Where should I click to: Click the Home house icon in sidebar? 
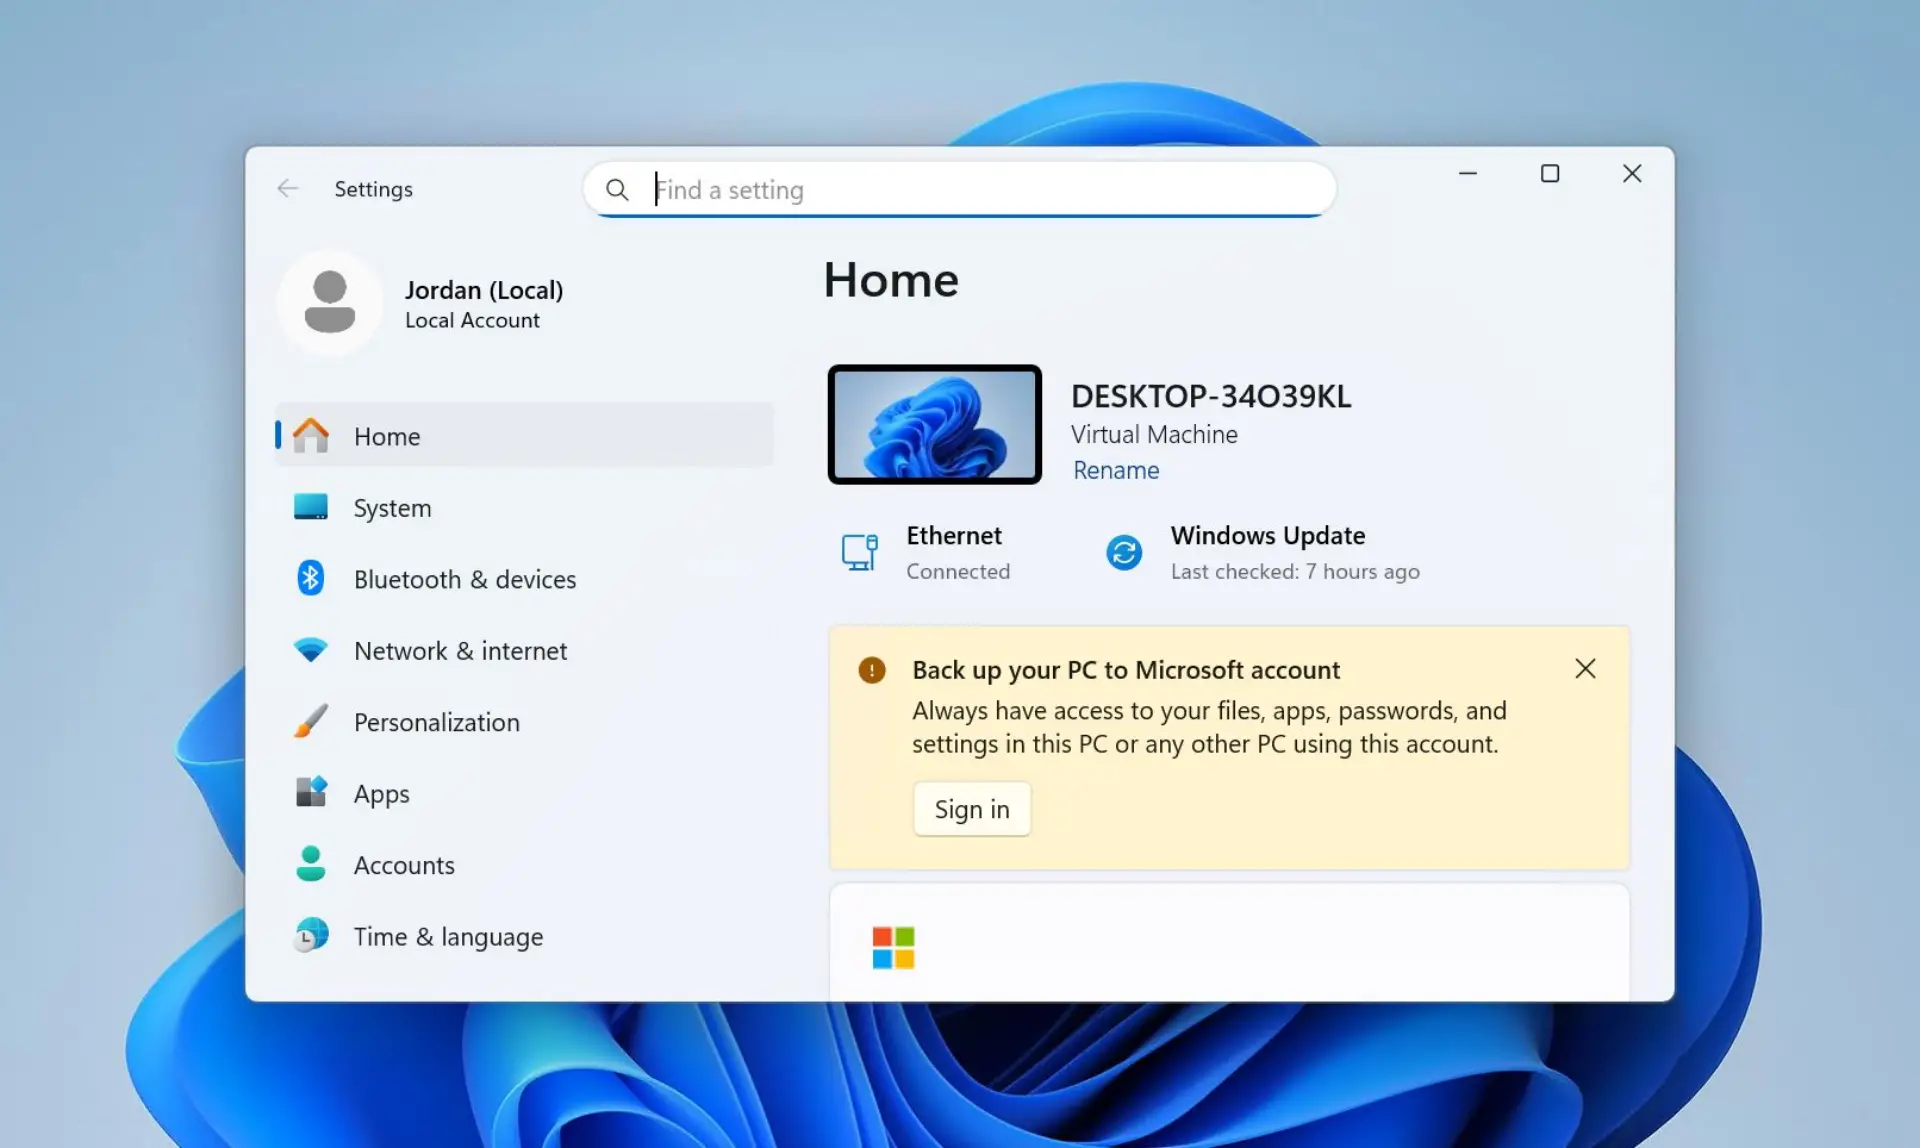(310, 435)
